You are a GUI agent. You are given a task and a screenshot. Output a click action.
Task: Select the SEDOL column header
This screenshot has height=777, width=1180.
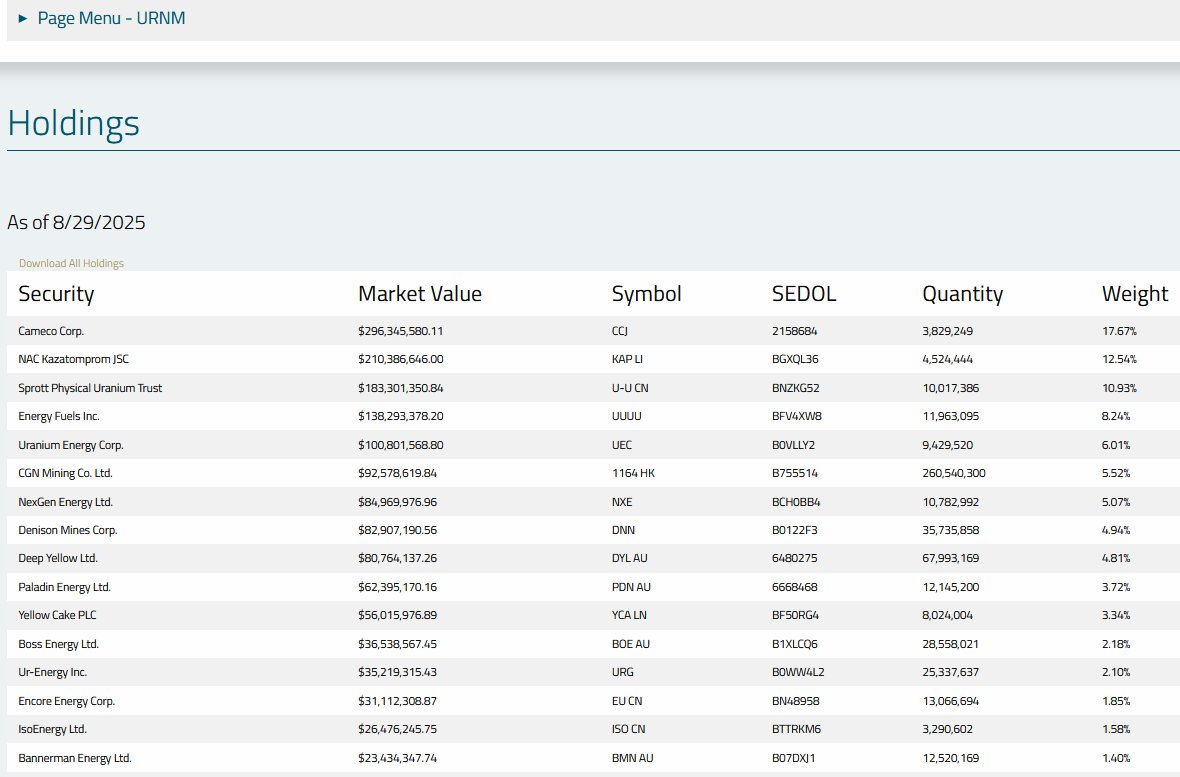tap(804, 294)
